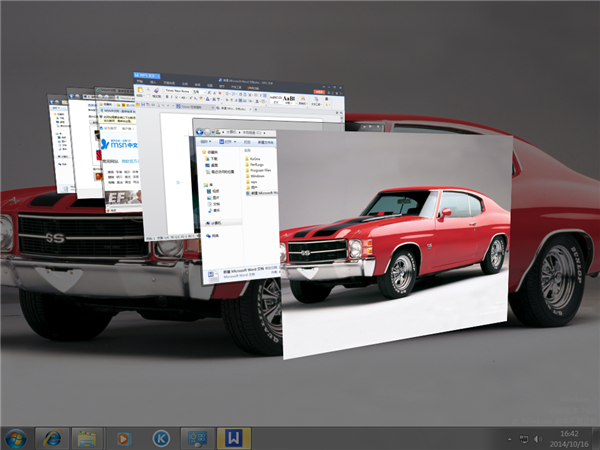Screen dimensions: 600x450
Task: Open Windows Explorer from the taskbar
Action: 88,438
